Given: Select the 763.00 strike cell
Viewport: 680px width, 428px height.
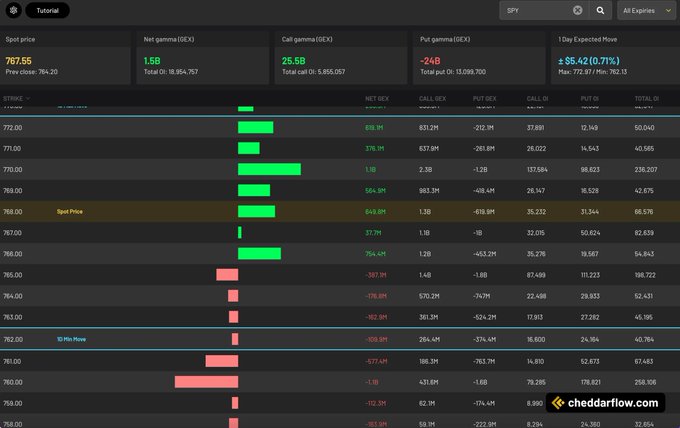Looking at the screenshot, I should point(13,317).
